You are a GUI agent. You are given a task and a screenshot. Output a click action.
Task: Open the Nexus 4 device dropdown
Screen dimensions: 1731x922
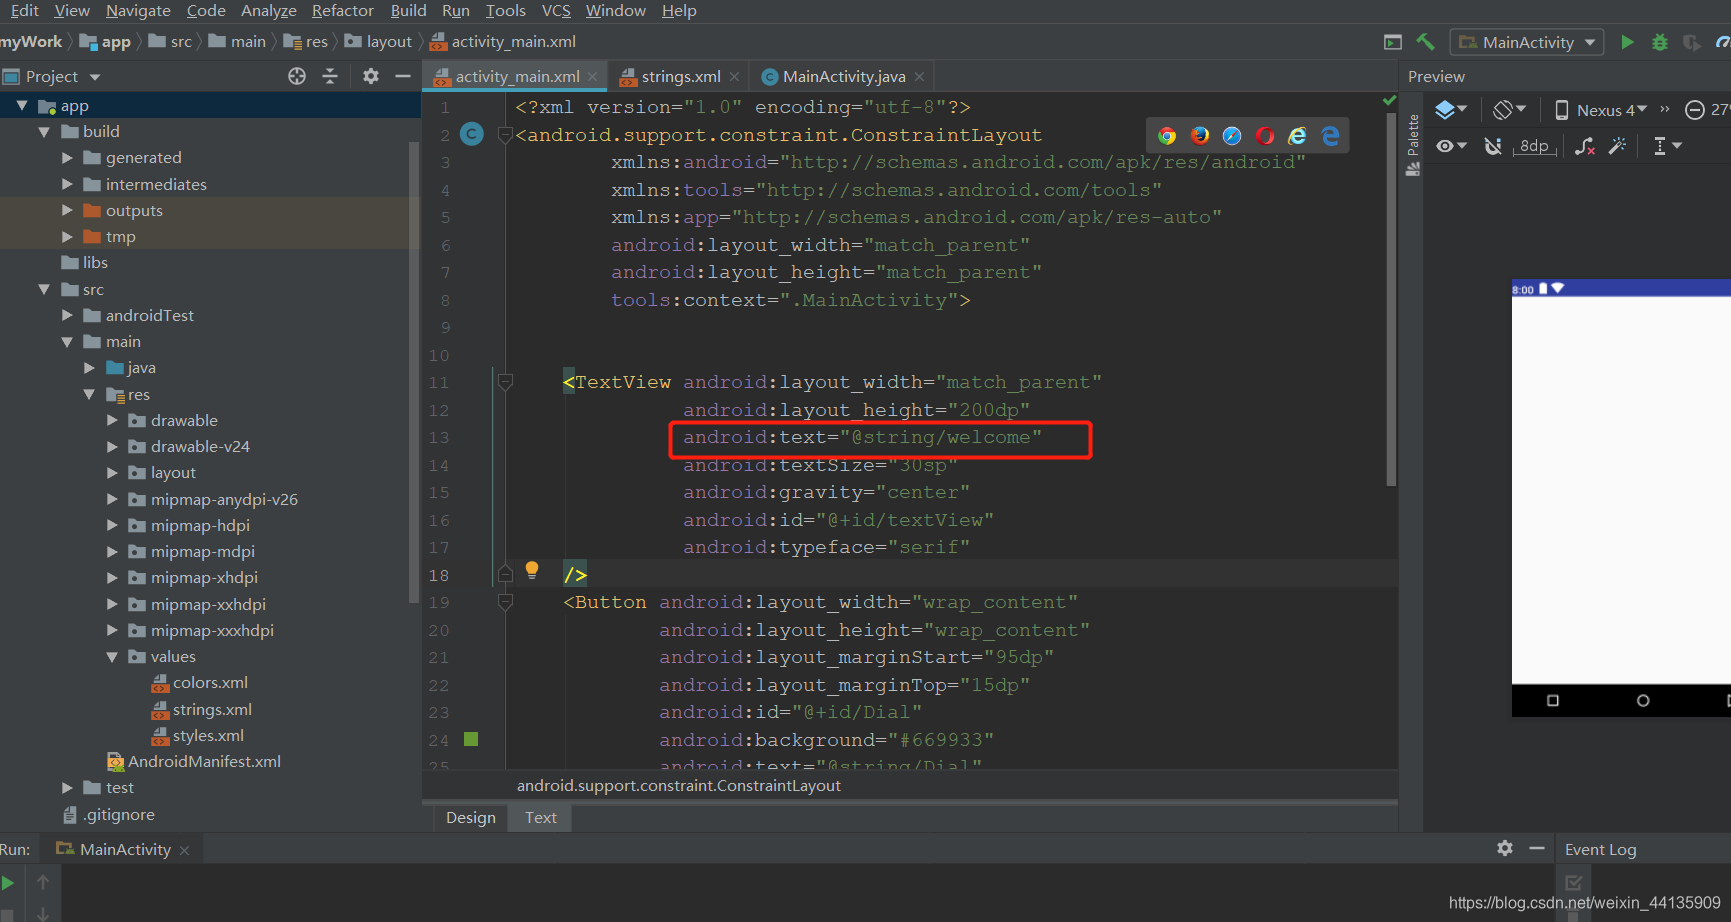(x=1601, y=110)
